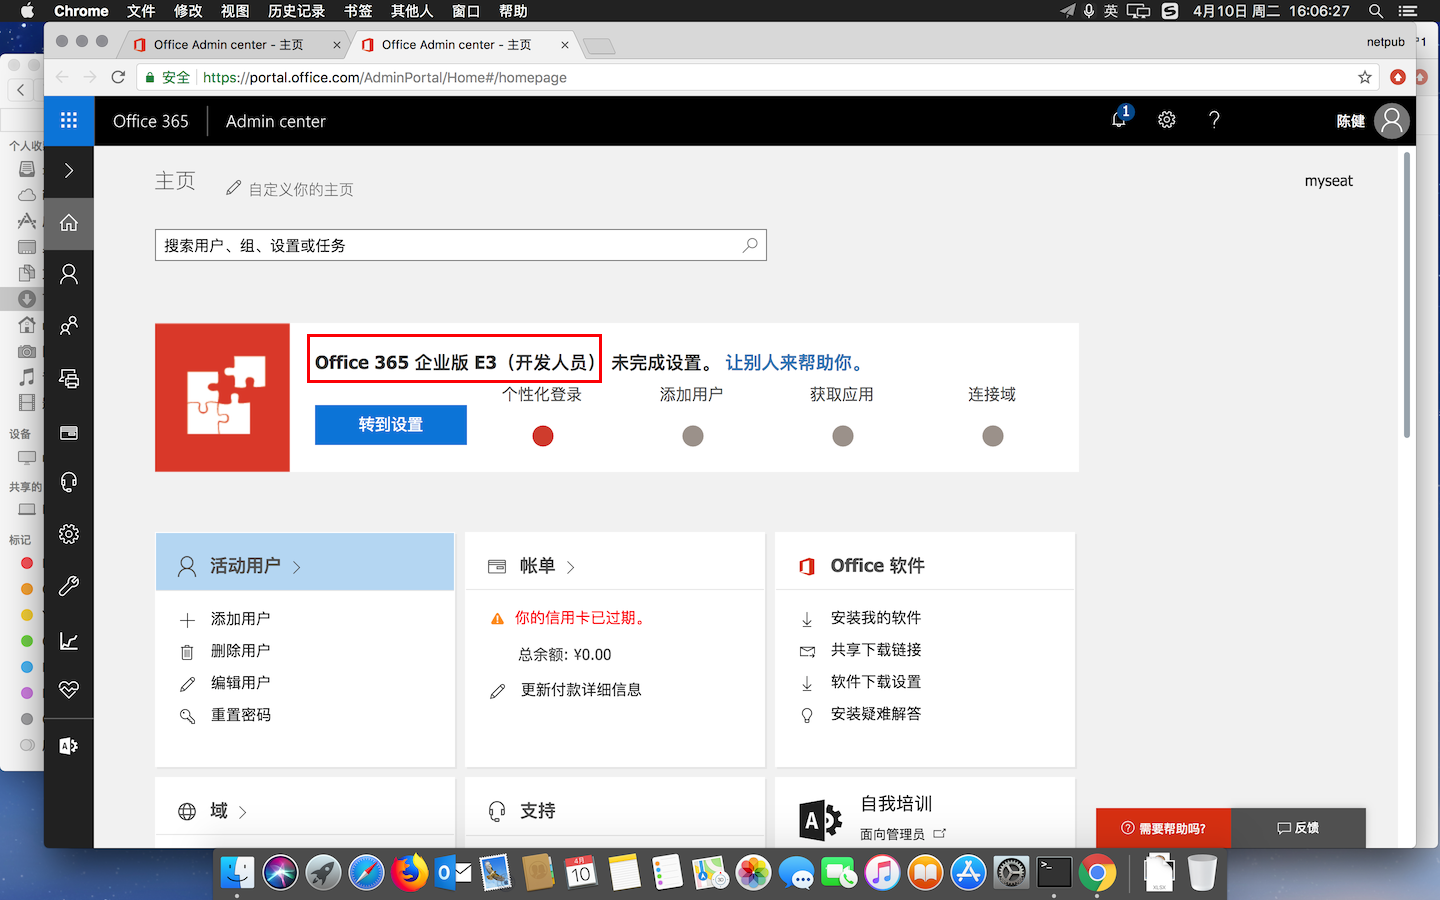Open 自我培训 admin training tile
Viewport: 1440px width, 900px height.
tap(896, 804)
